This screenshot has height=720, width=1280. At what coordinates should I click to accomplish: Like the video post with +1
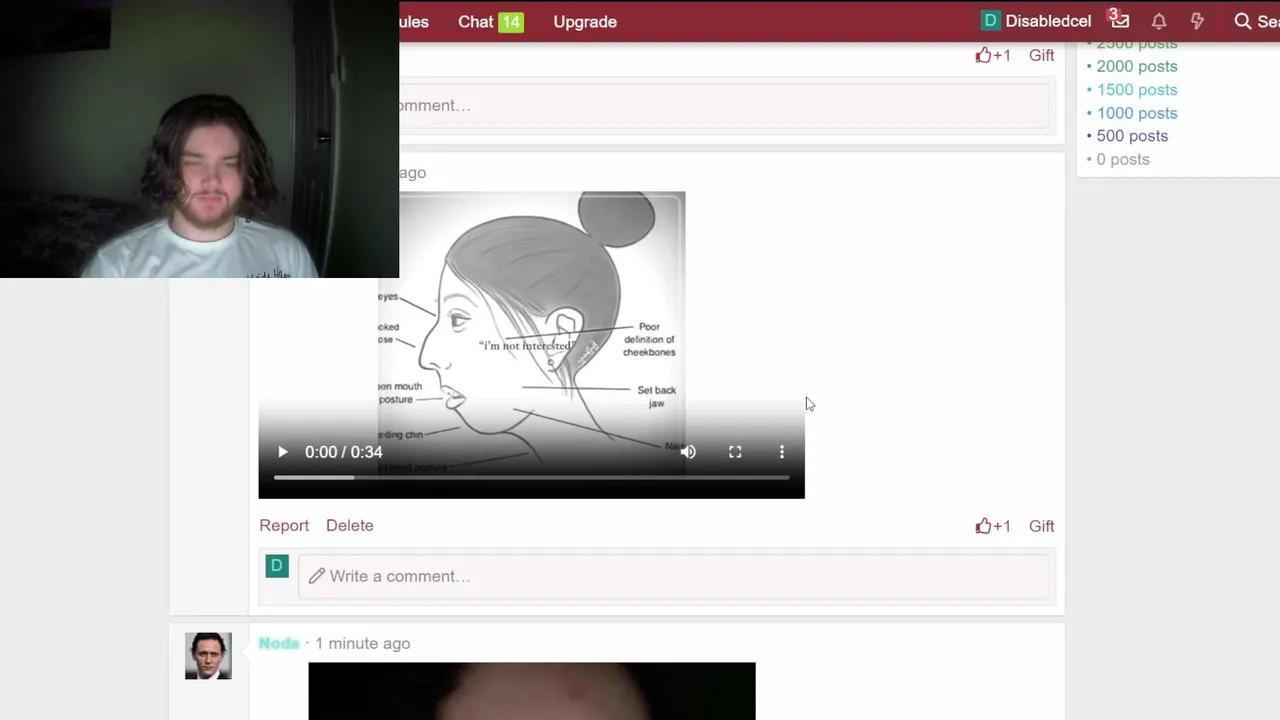993,526
